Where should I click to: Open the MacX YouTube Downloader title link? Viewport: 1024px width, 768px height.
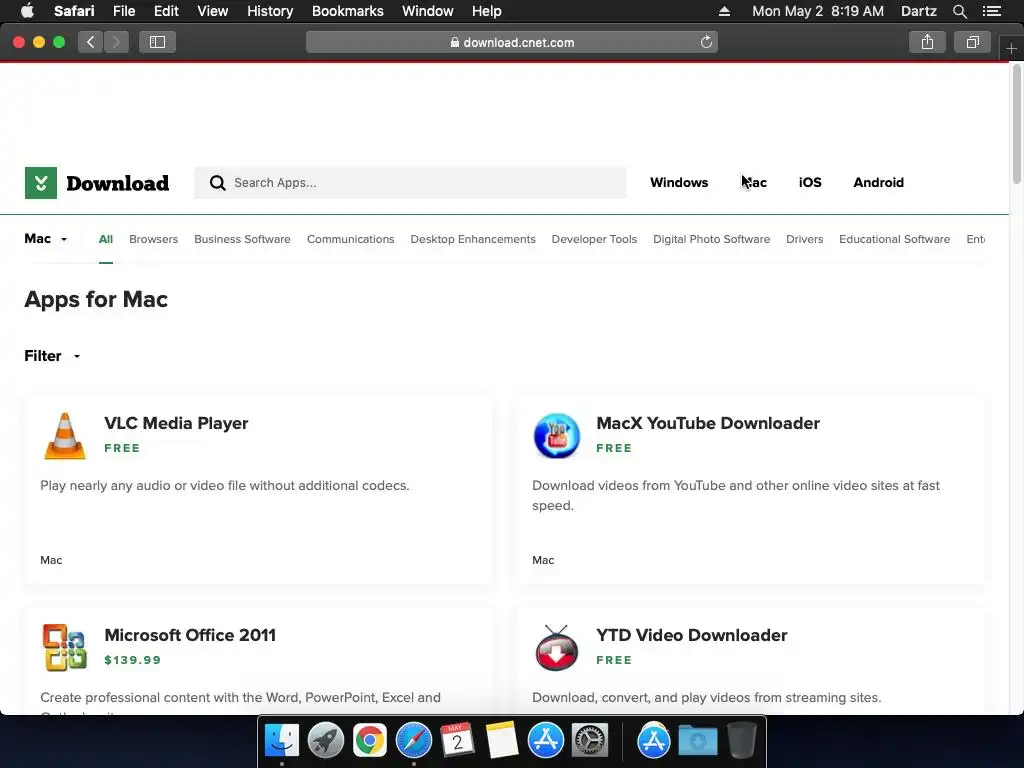(x=708, y=423)
